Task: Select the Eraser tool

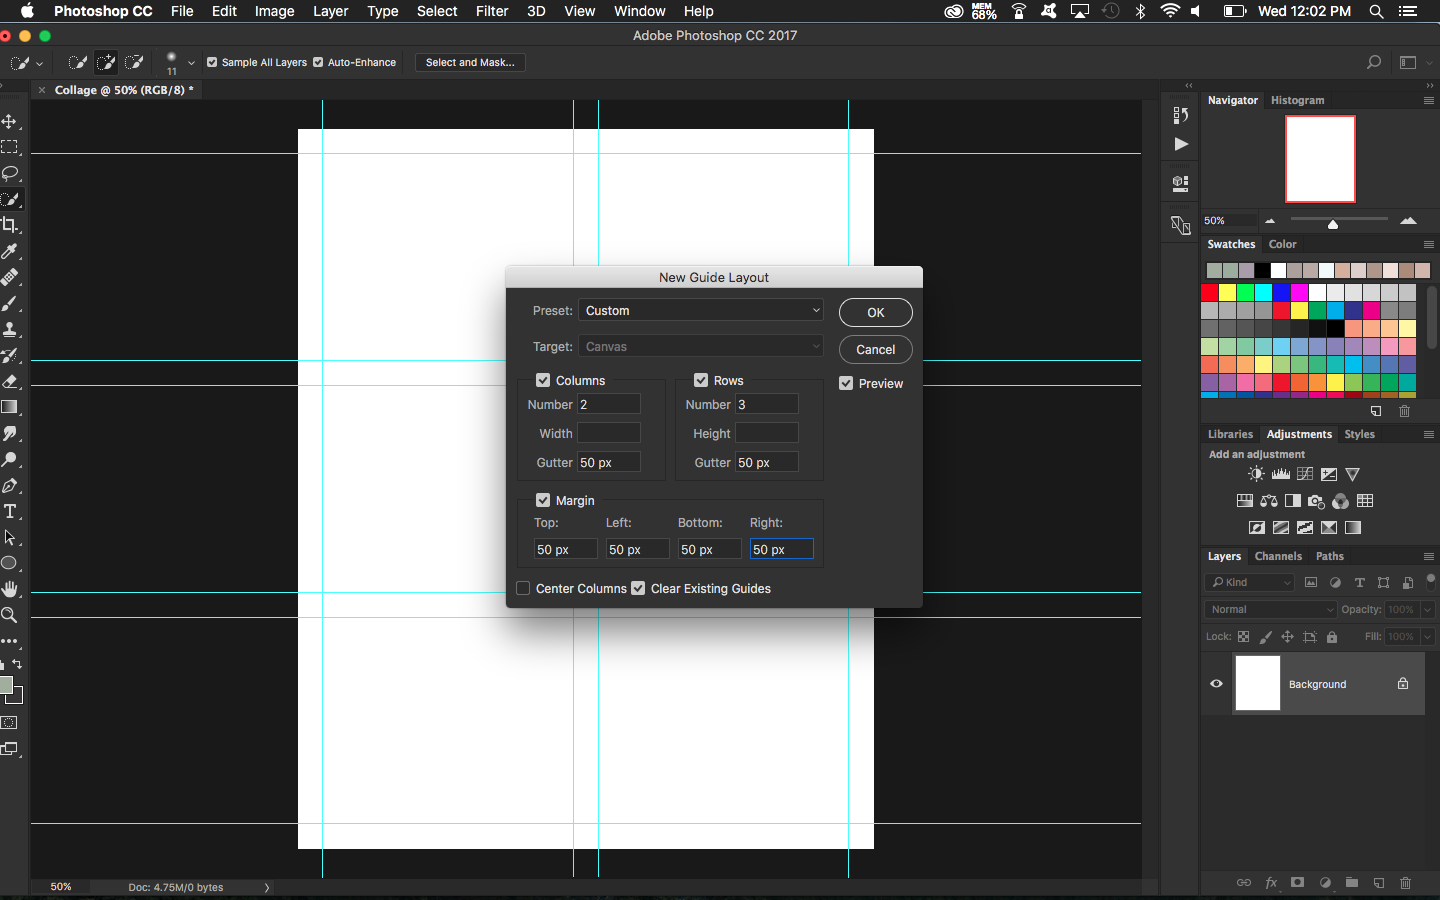Action: (x=10, y=381)
